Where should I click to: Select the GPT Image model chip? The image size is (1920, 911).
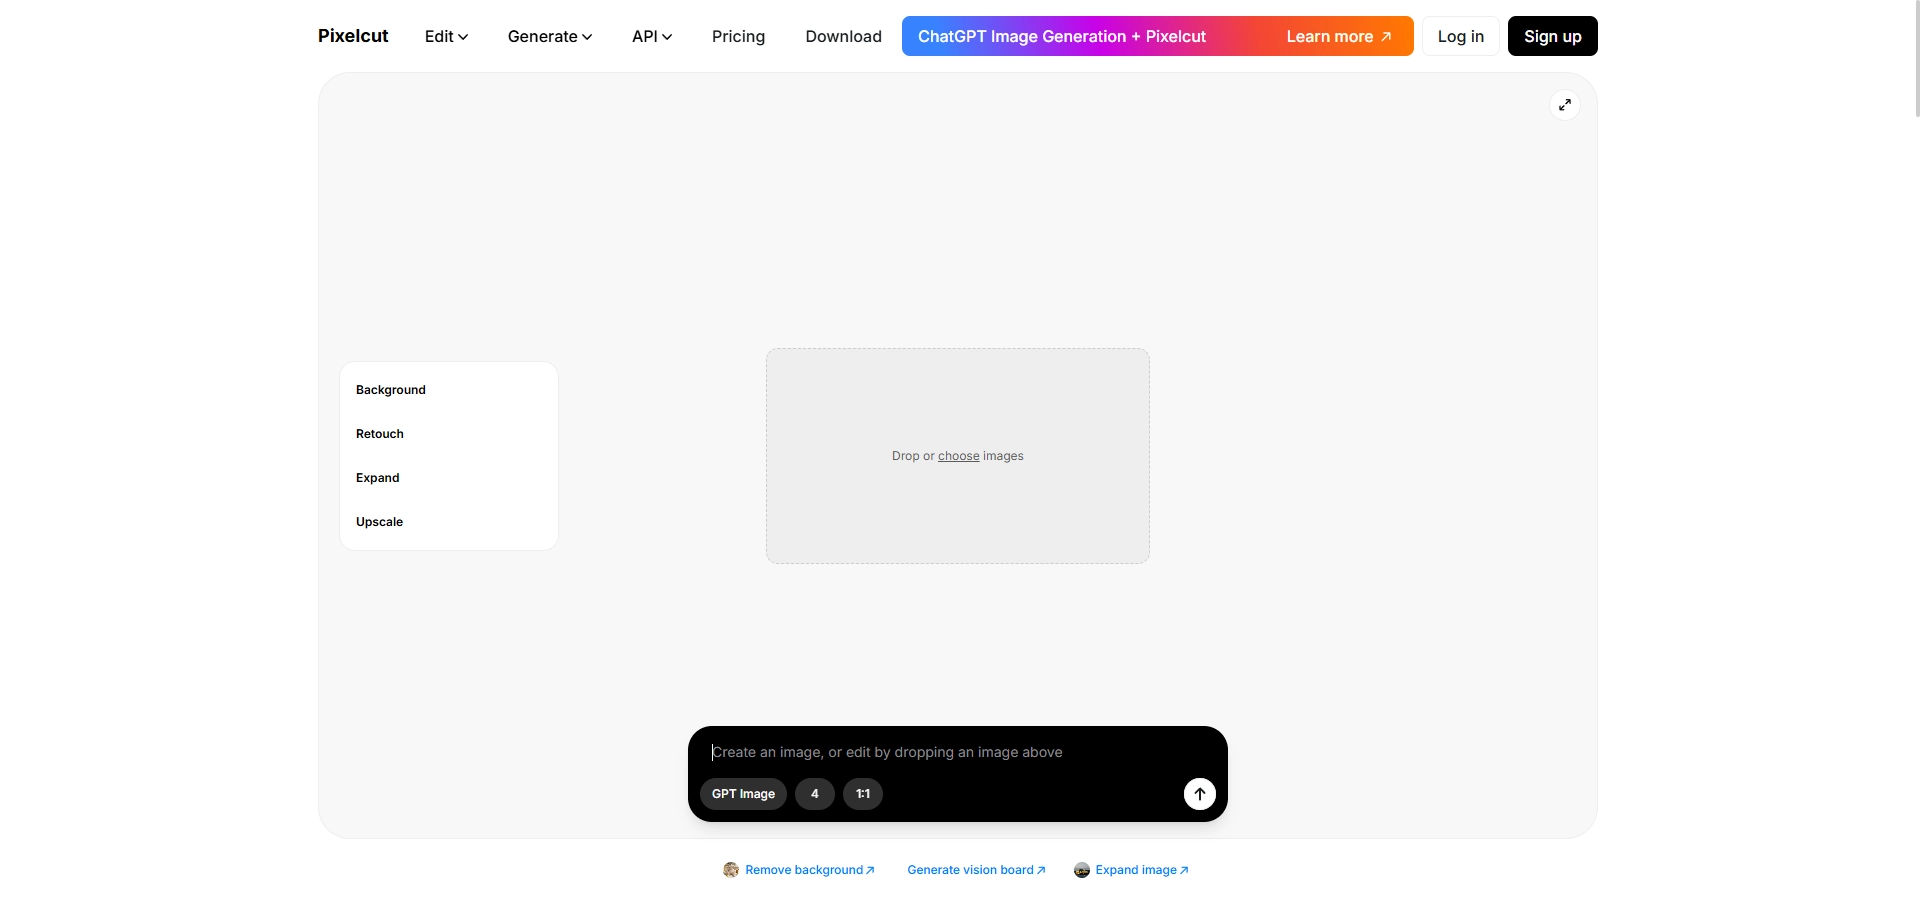743,794
